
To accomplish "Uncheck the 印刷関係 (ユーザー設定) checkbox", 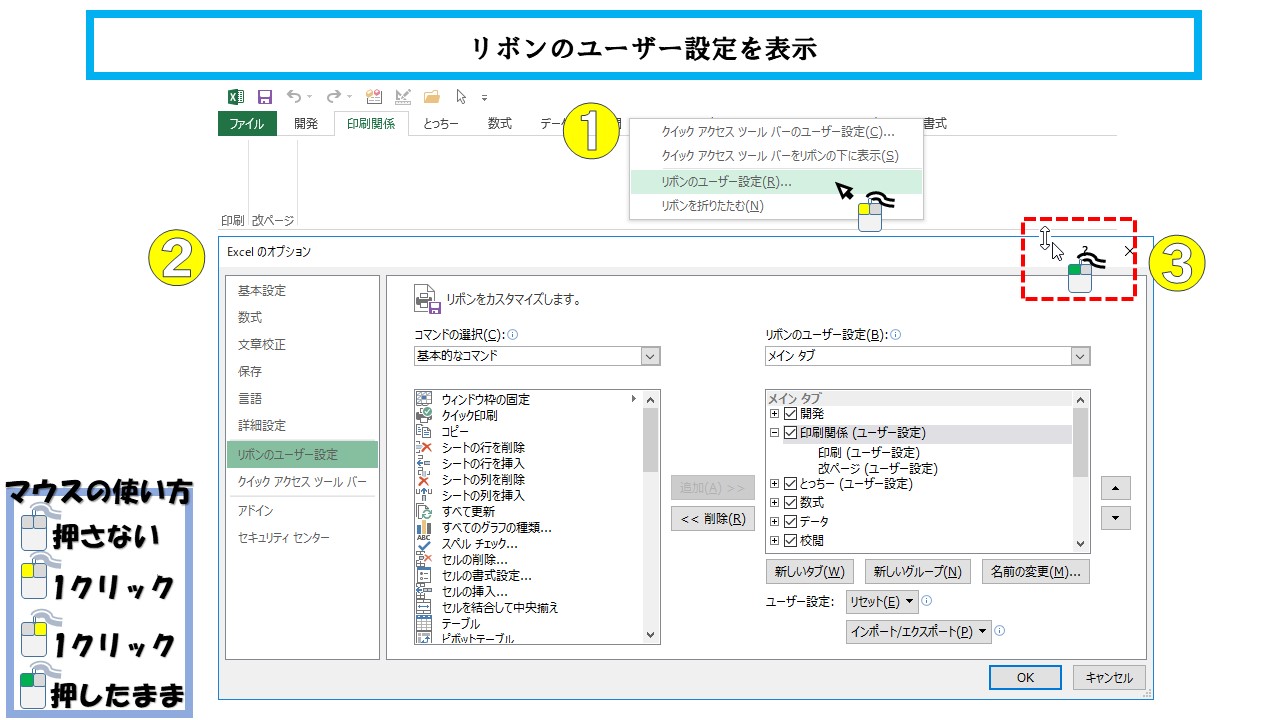I will (791, 433).
